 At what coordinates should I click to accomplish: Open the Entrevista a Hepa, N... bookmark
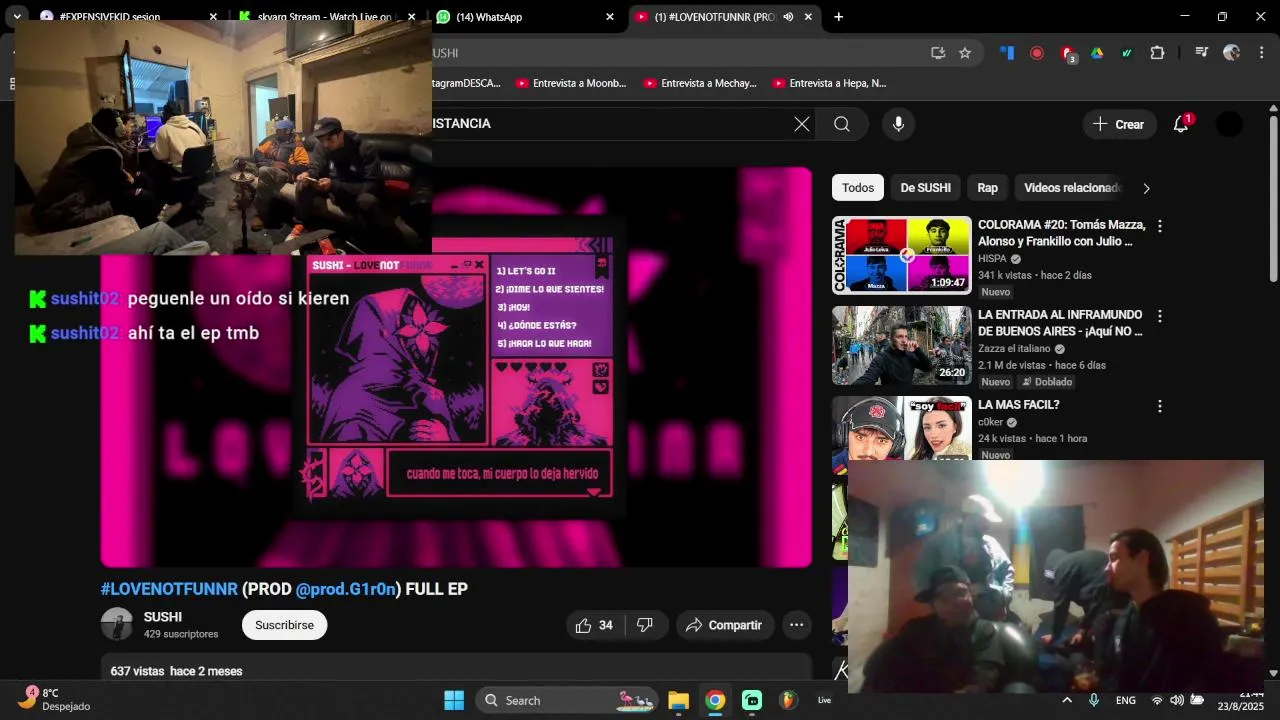[x=828, y=83]
